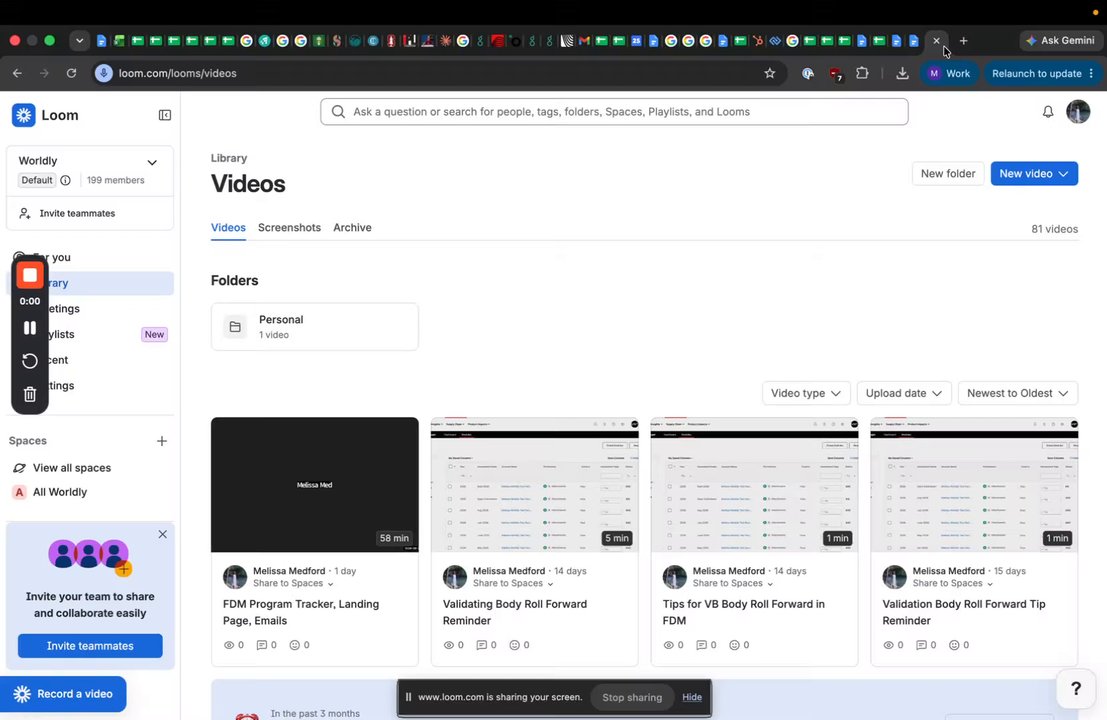Open the notifications bell
This screenshot has width=1107, height=720.
point(1048,112)
